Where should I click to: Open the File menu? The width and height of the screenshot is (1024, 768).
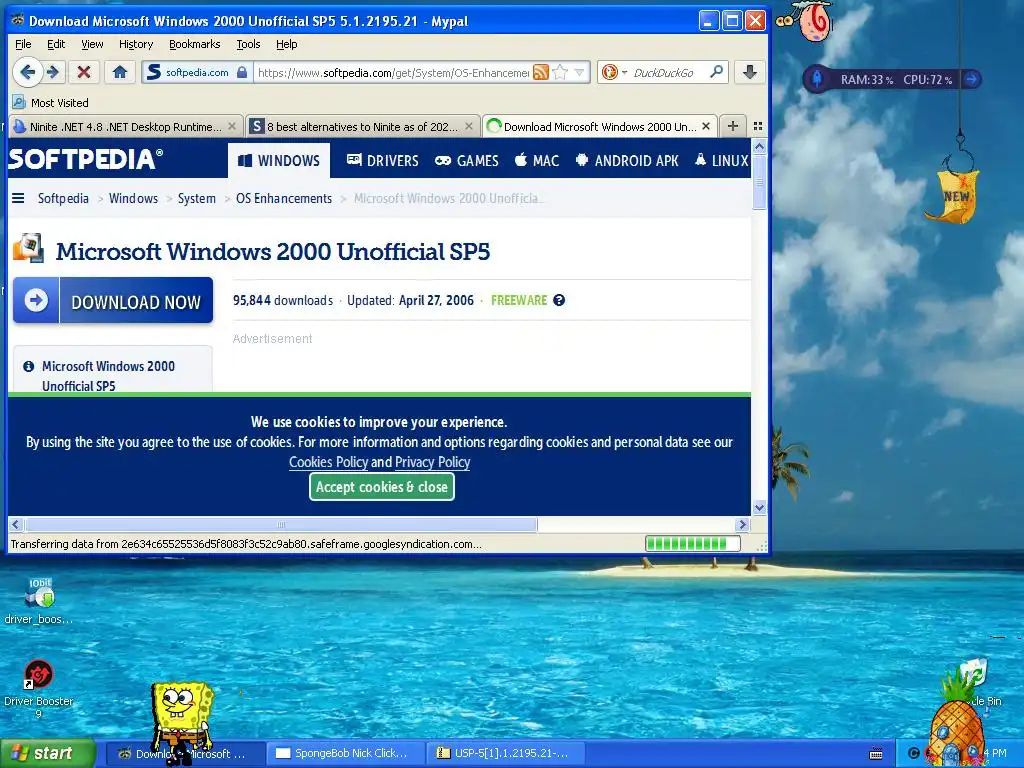coord(23,44)
